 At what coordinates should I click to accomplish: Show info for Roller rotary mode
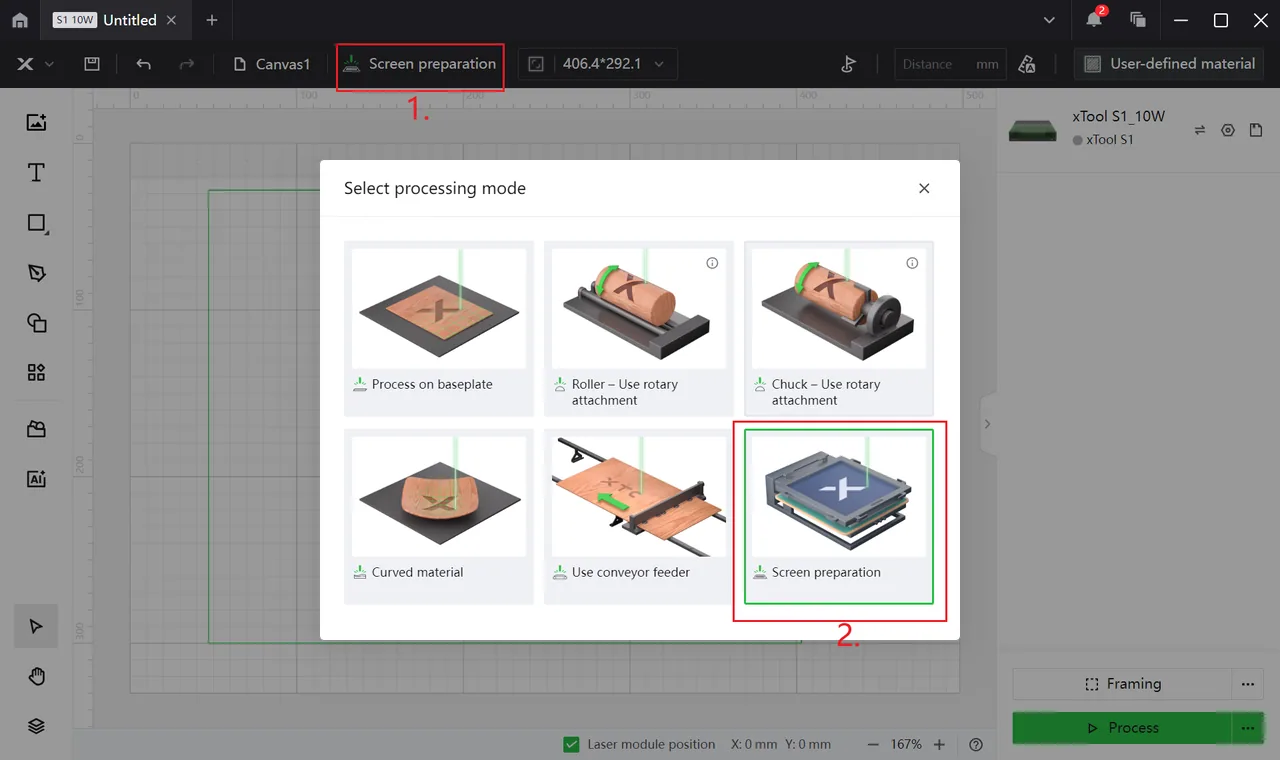[712, 263]
